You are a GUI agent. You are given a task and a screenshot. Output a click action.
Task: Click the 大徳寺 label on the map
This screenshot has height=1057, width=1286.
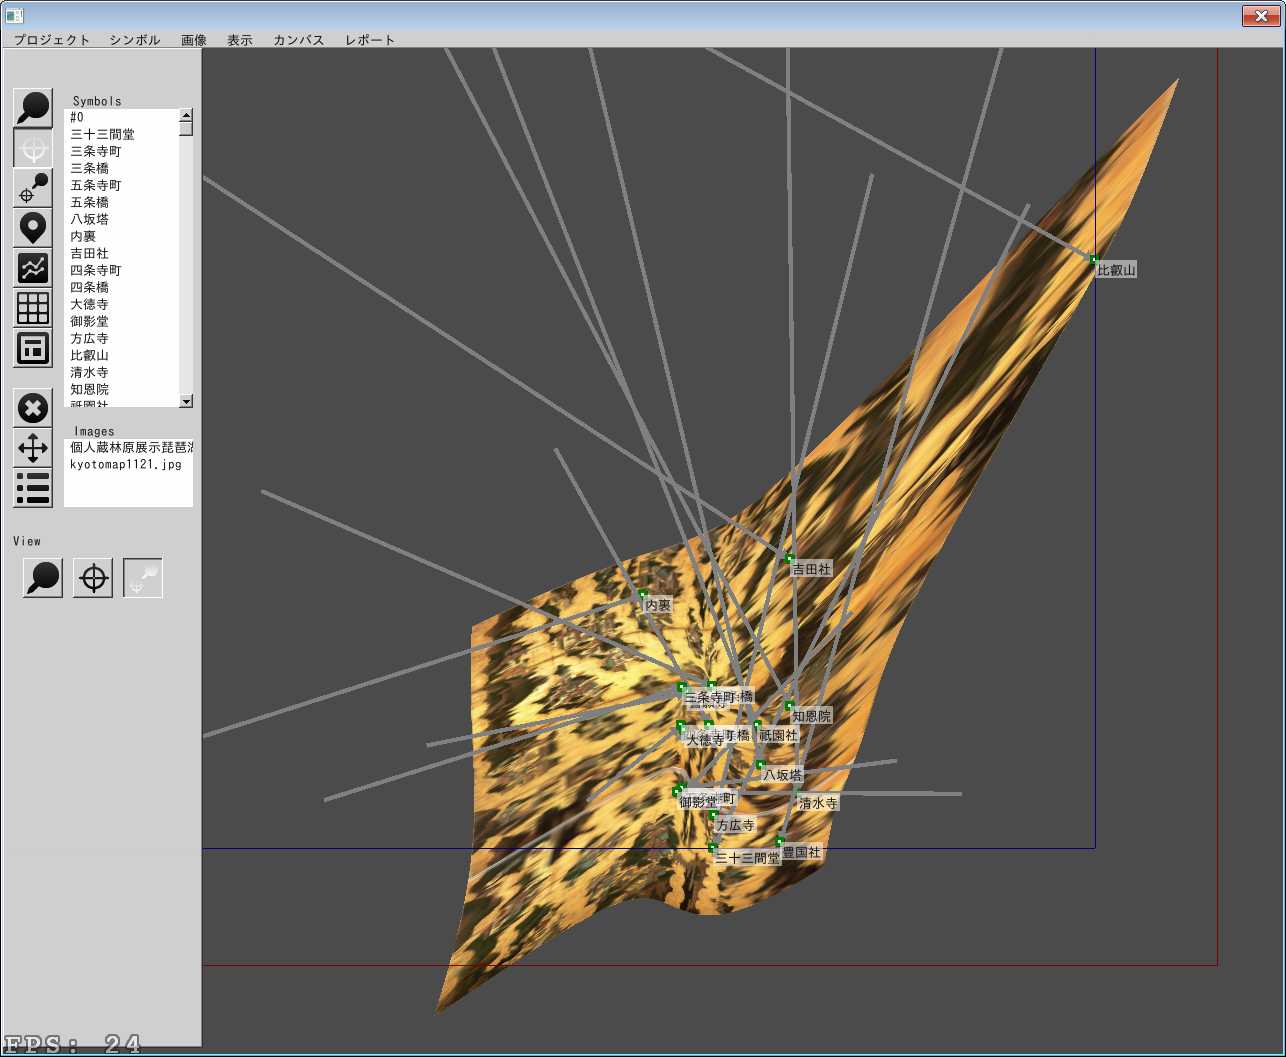click(x=704, y=740)
